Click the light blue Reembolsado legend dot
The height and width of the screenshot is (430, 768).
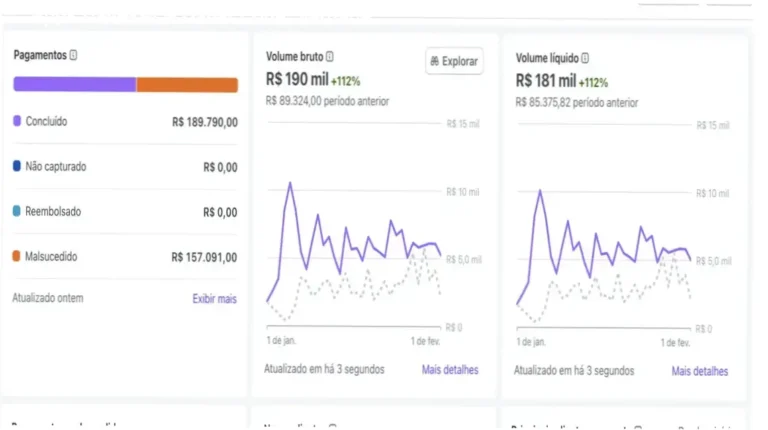pyautogui.click(x=17, y=211)
